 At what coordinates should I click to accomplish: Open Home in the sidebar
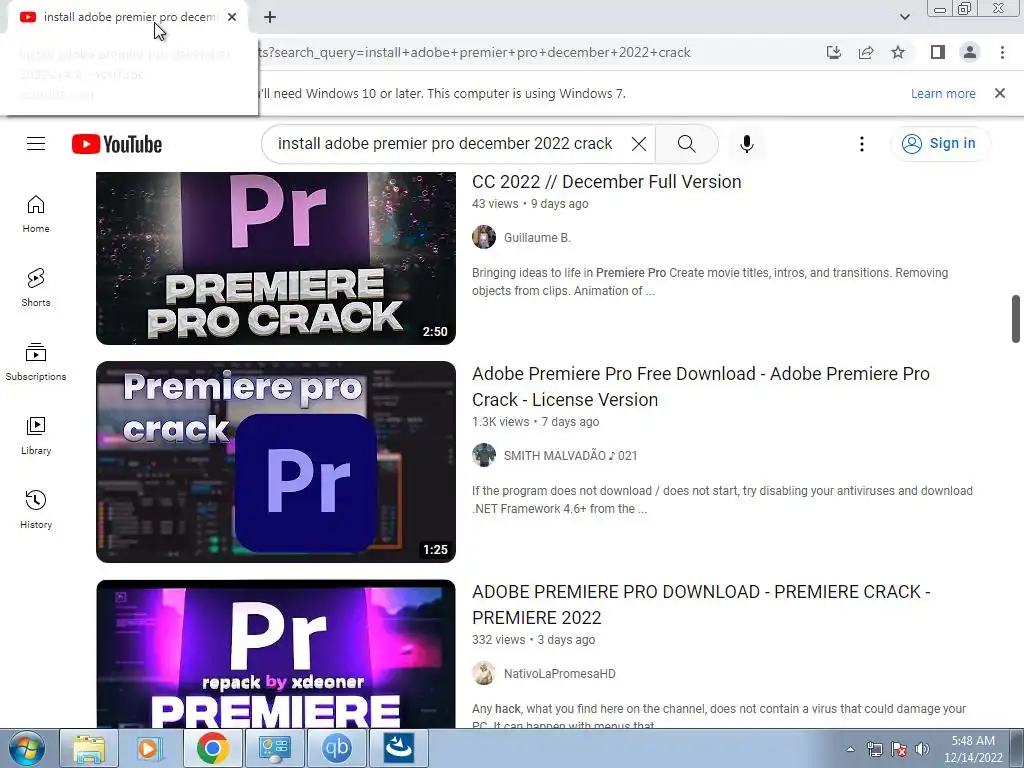[x=36, y=214]
